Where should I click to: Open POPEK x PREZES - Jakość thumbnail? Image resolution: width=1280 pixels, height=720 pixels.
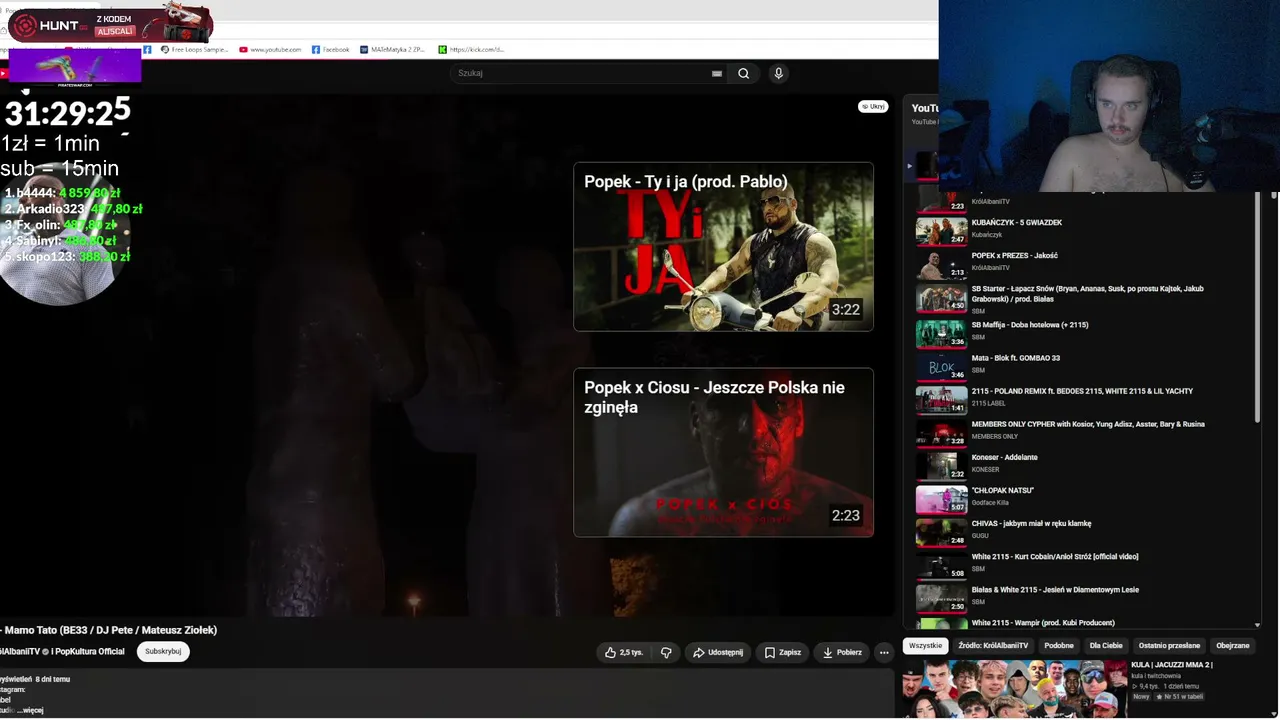(x=941, y=264)
